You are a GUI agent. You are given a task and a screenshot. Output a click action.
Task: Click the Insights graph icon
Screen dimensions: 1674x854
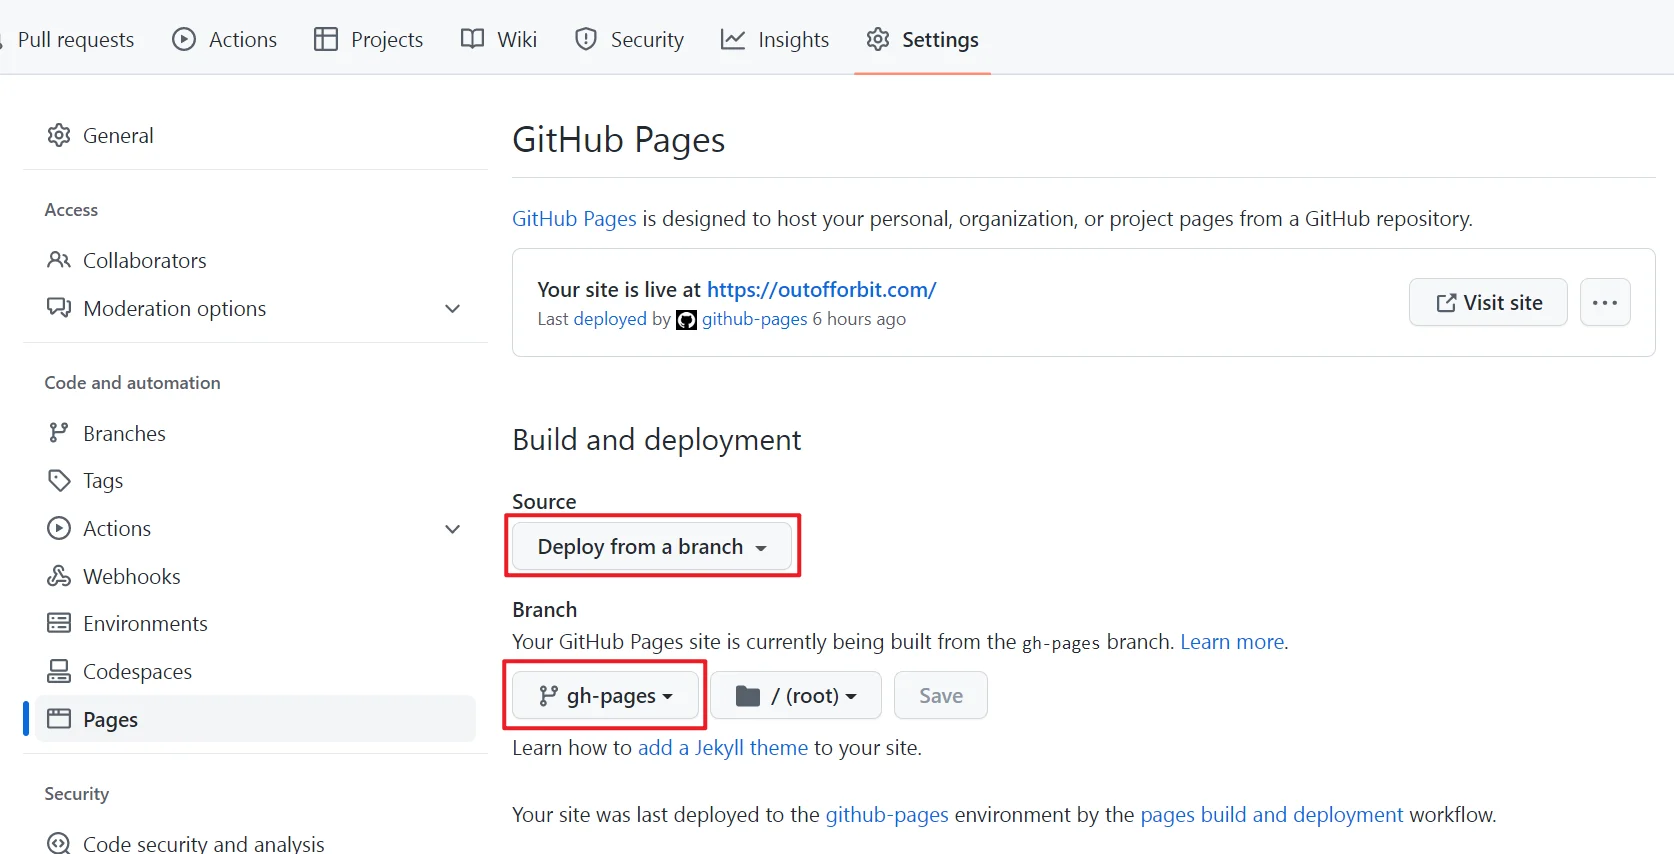(x=733, y=39)
